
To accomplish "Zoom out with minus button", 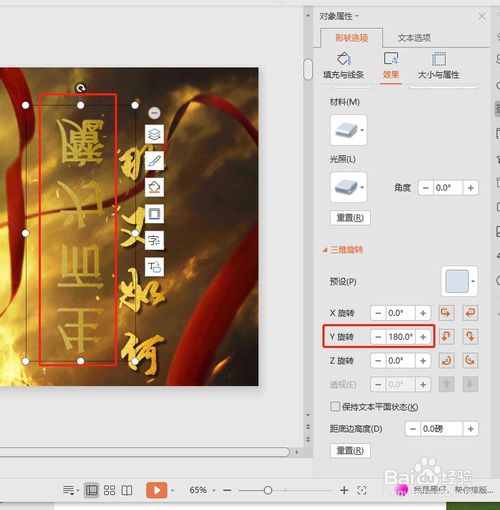I will tap(227, 490).
